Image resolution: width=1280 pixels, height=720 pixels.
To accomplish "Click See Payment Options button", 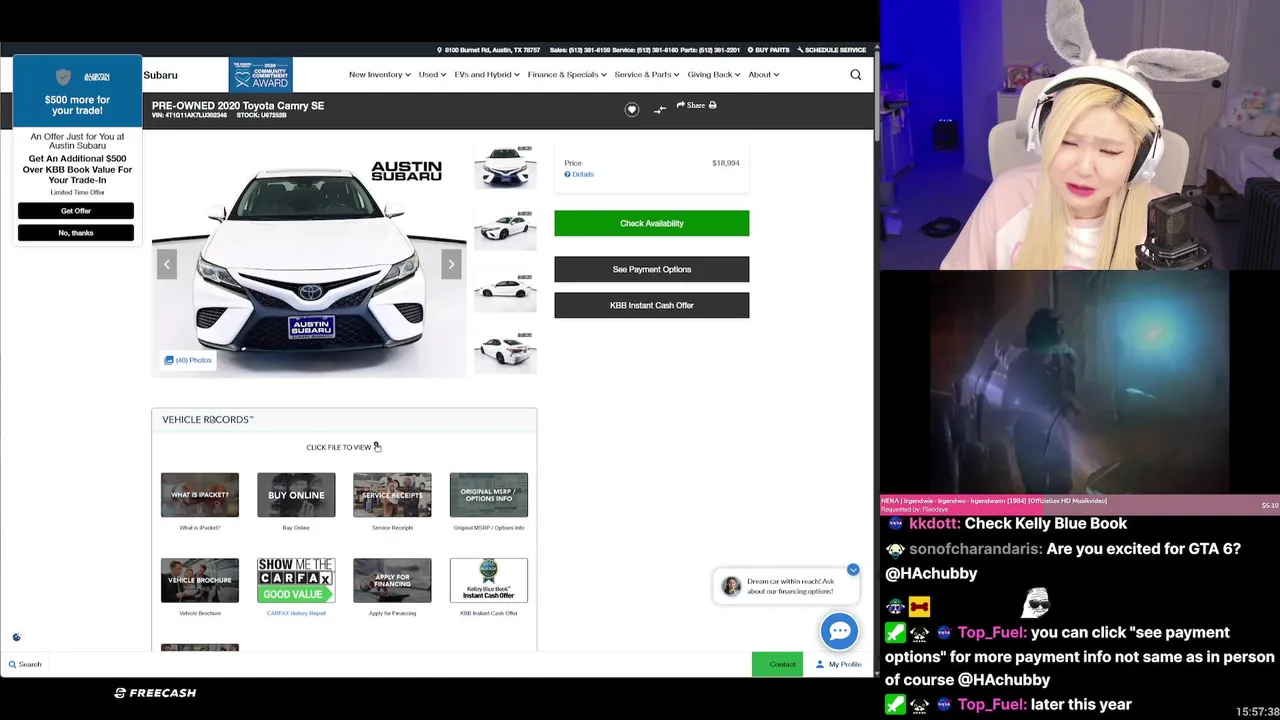I will (x=652, y=269).
